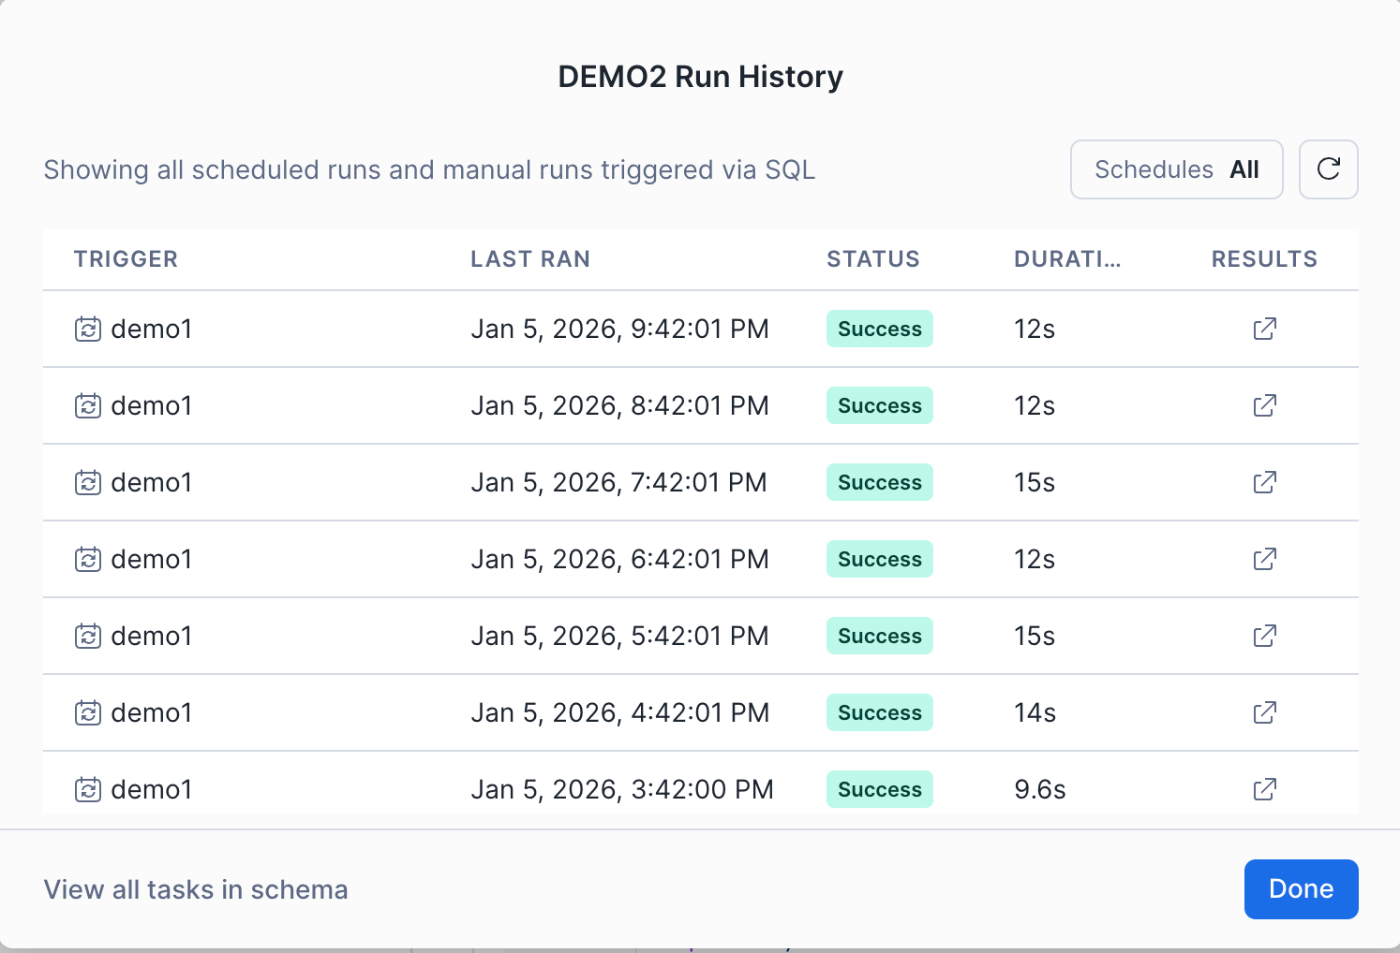Open results for the 9:42:01 PM run
Viewport: 1400px width, 953px height.
pos(1264,329)
